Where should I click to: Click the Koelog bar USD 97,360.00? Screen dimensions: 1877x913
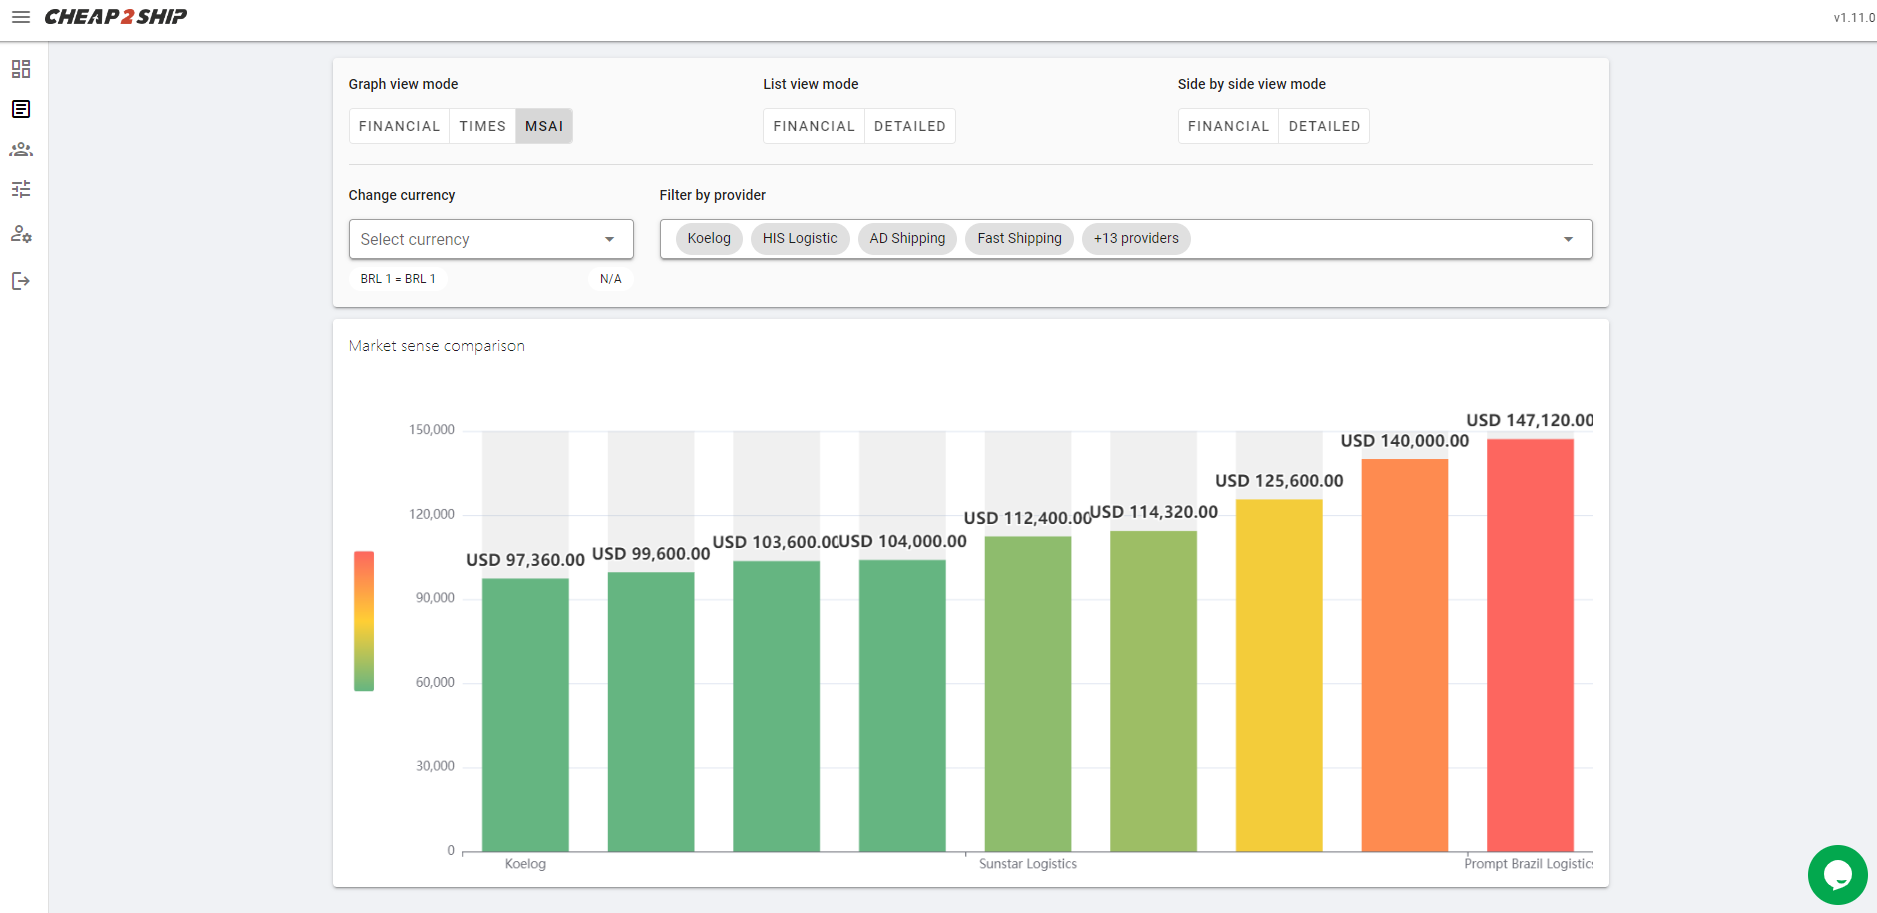(525, 715)
